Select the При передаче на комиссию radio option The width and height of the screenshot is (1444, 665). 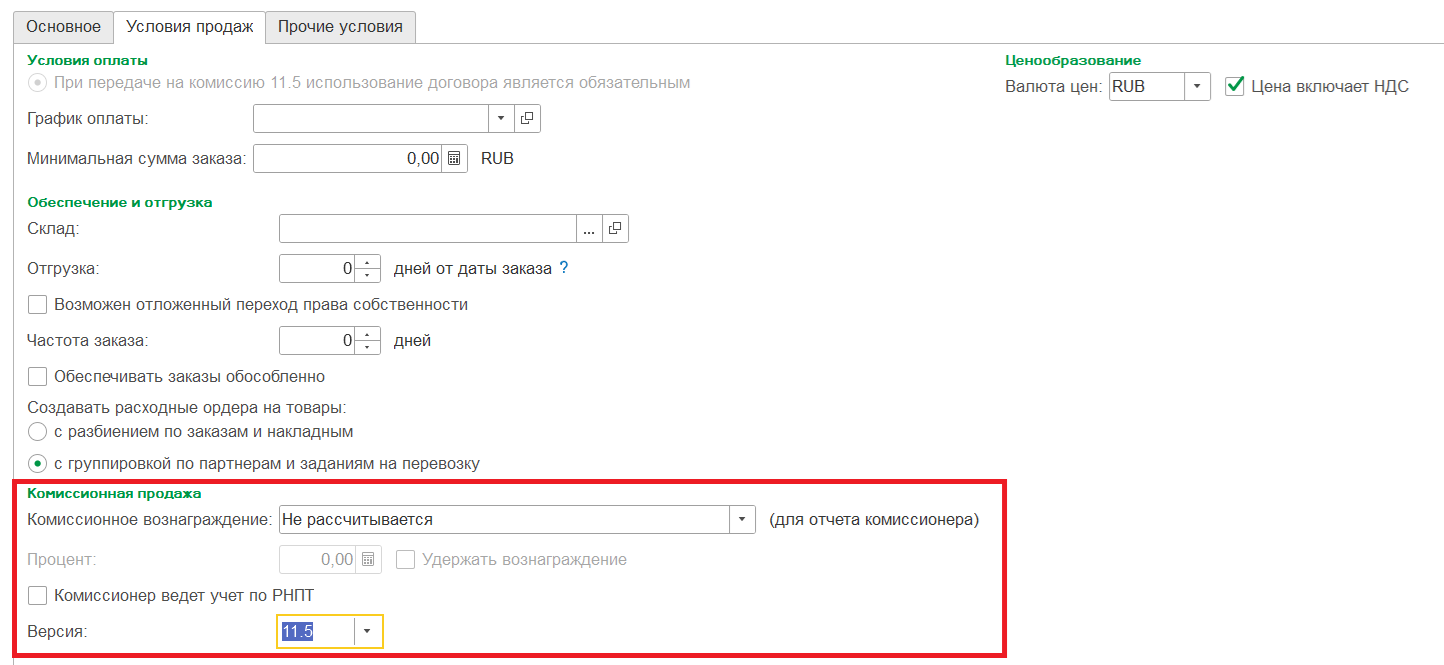pos(38,82)
